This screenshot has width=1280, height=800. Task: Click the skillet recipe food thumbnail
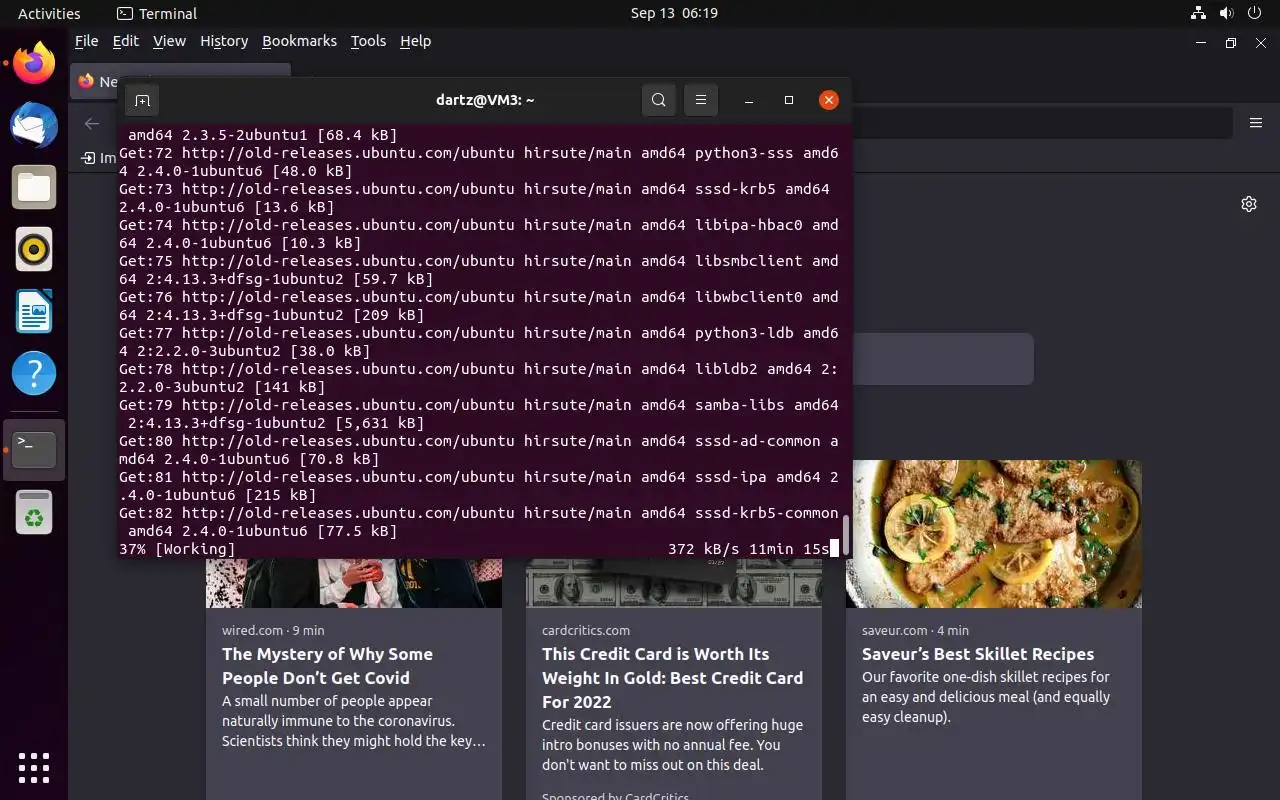(994, 534)
